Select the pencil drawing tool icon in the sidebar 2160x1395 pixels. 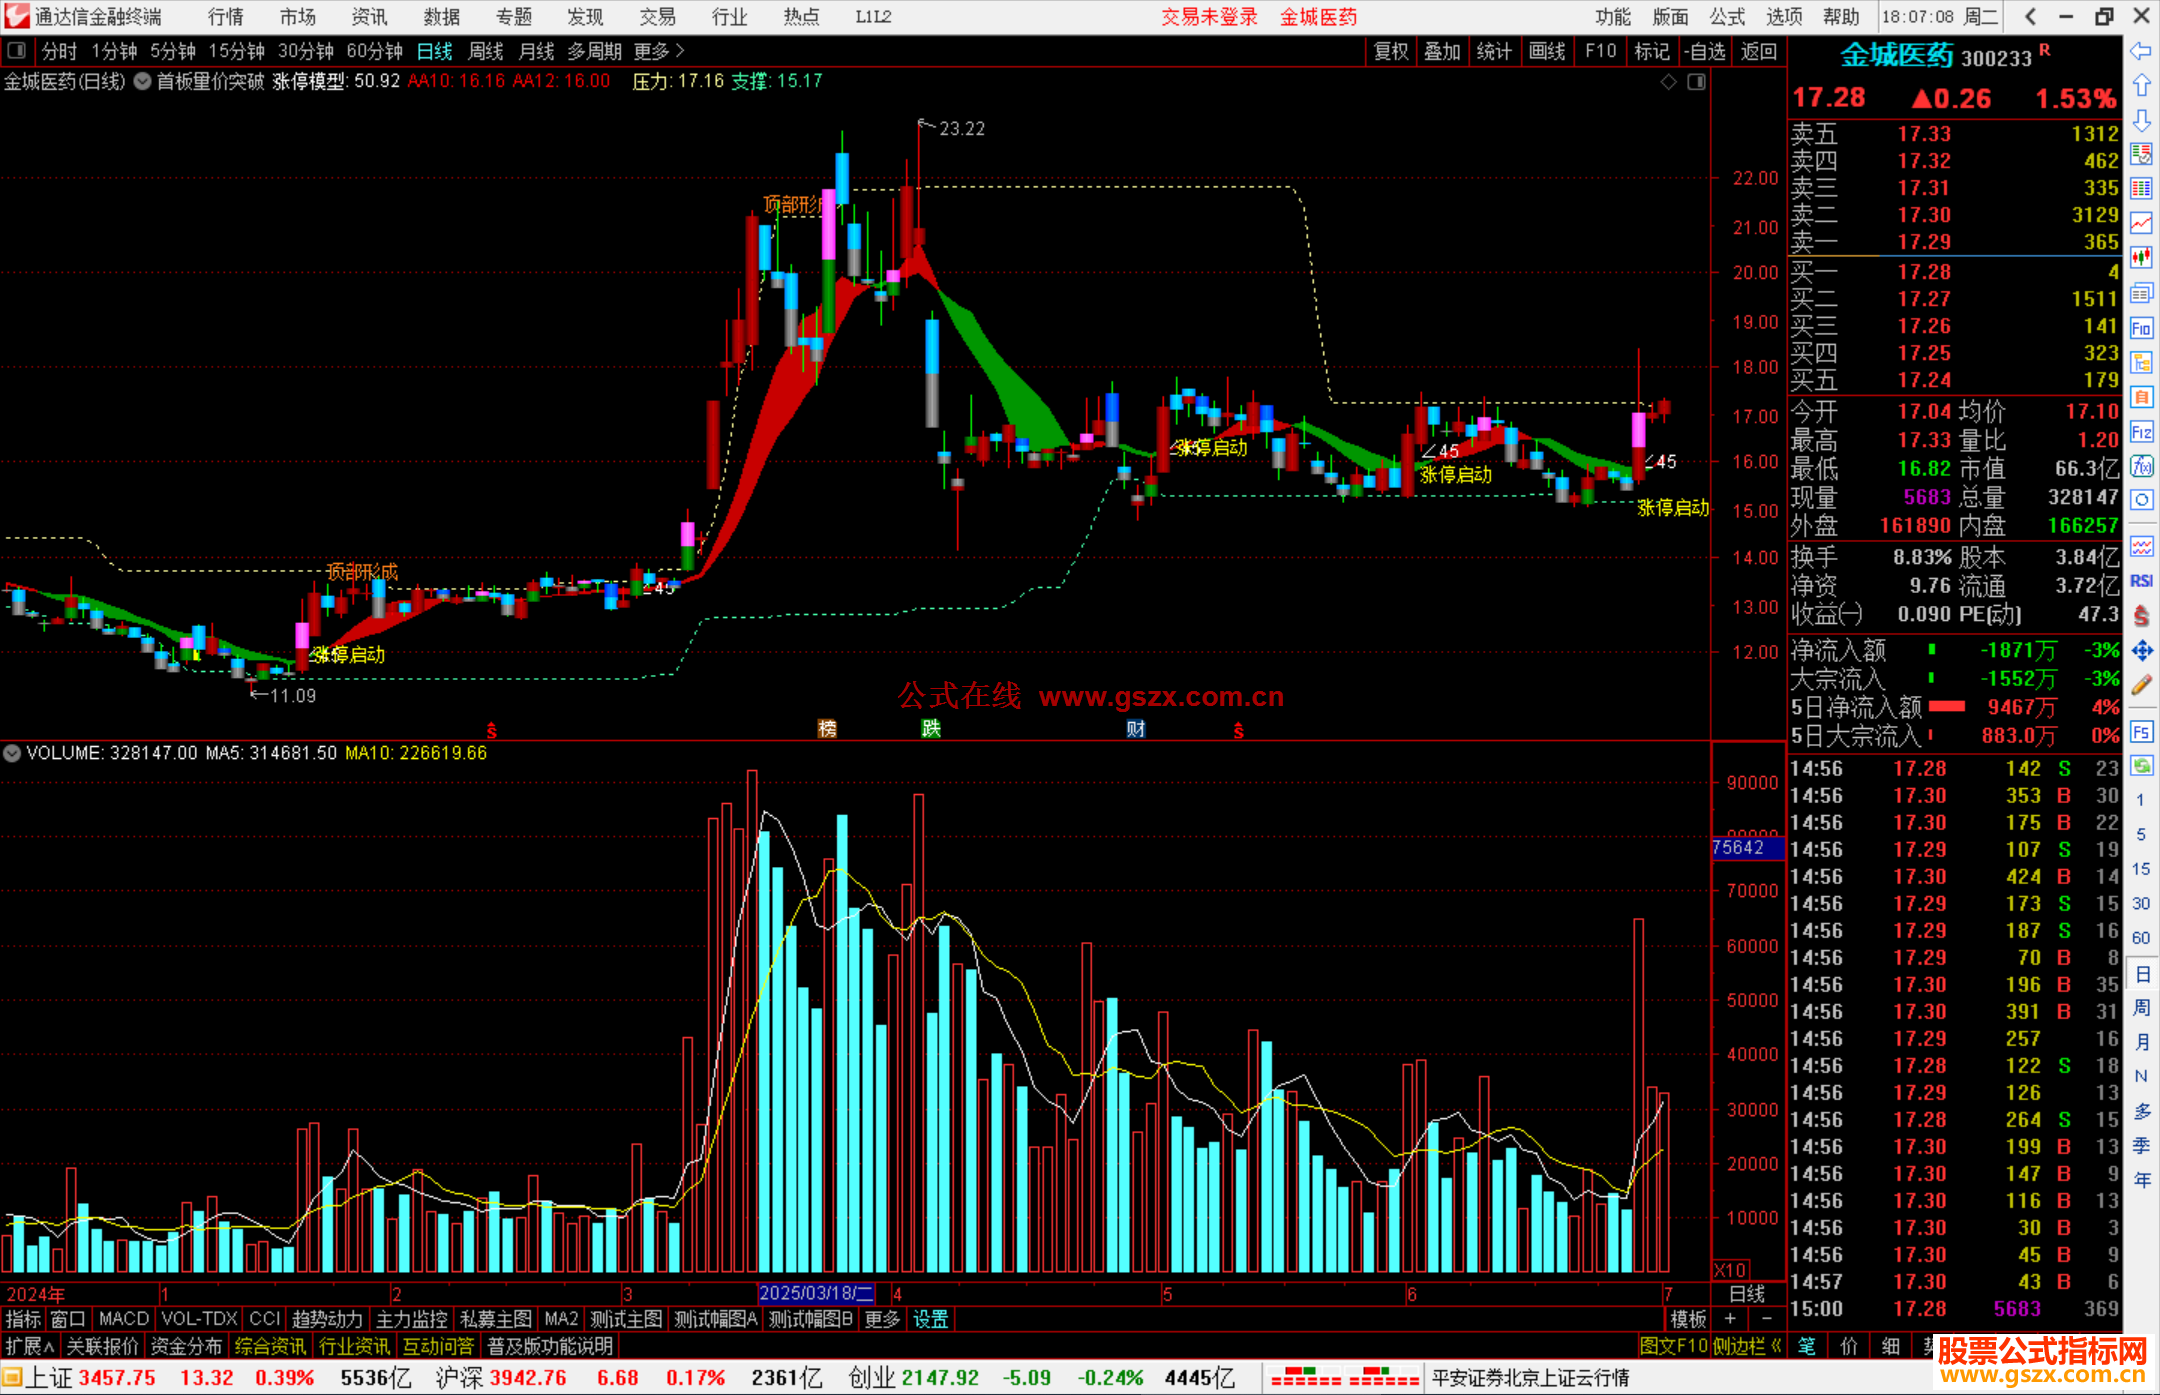coord(2141,686)
